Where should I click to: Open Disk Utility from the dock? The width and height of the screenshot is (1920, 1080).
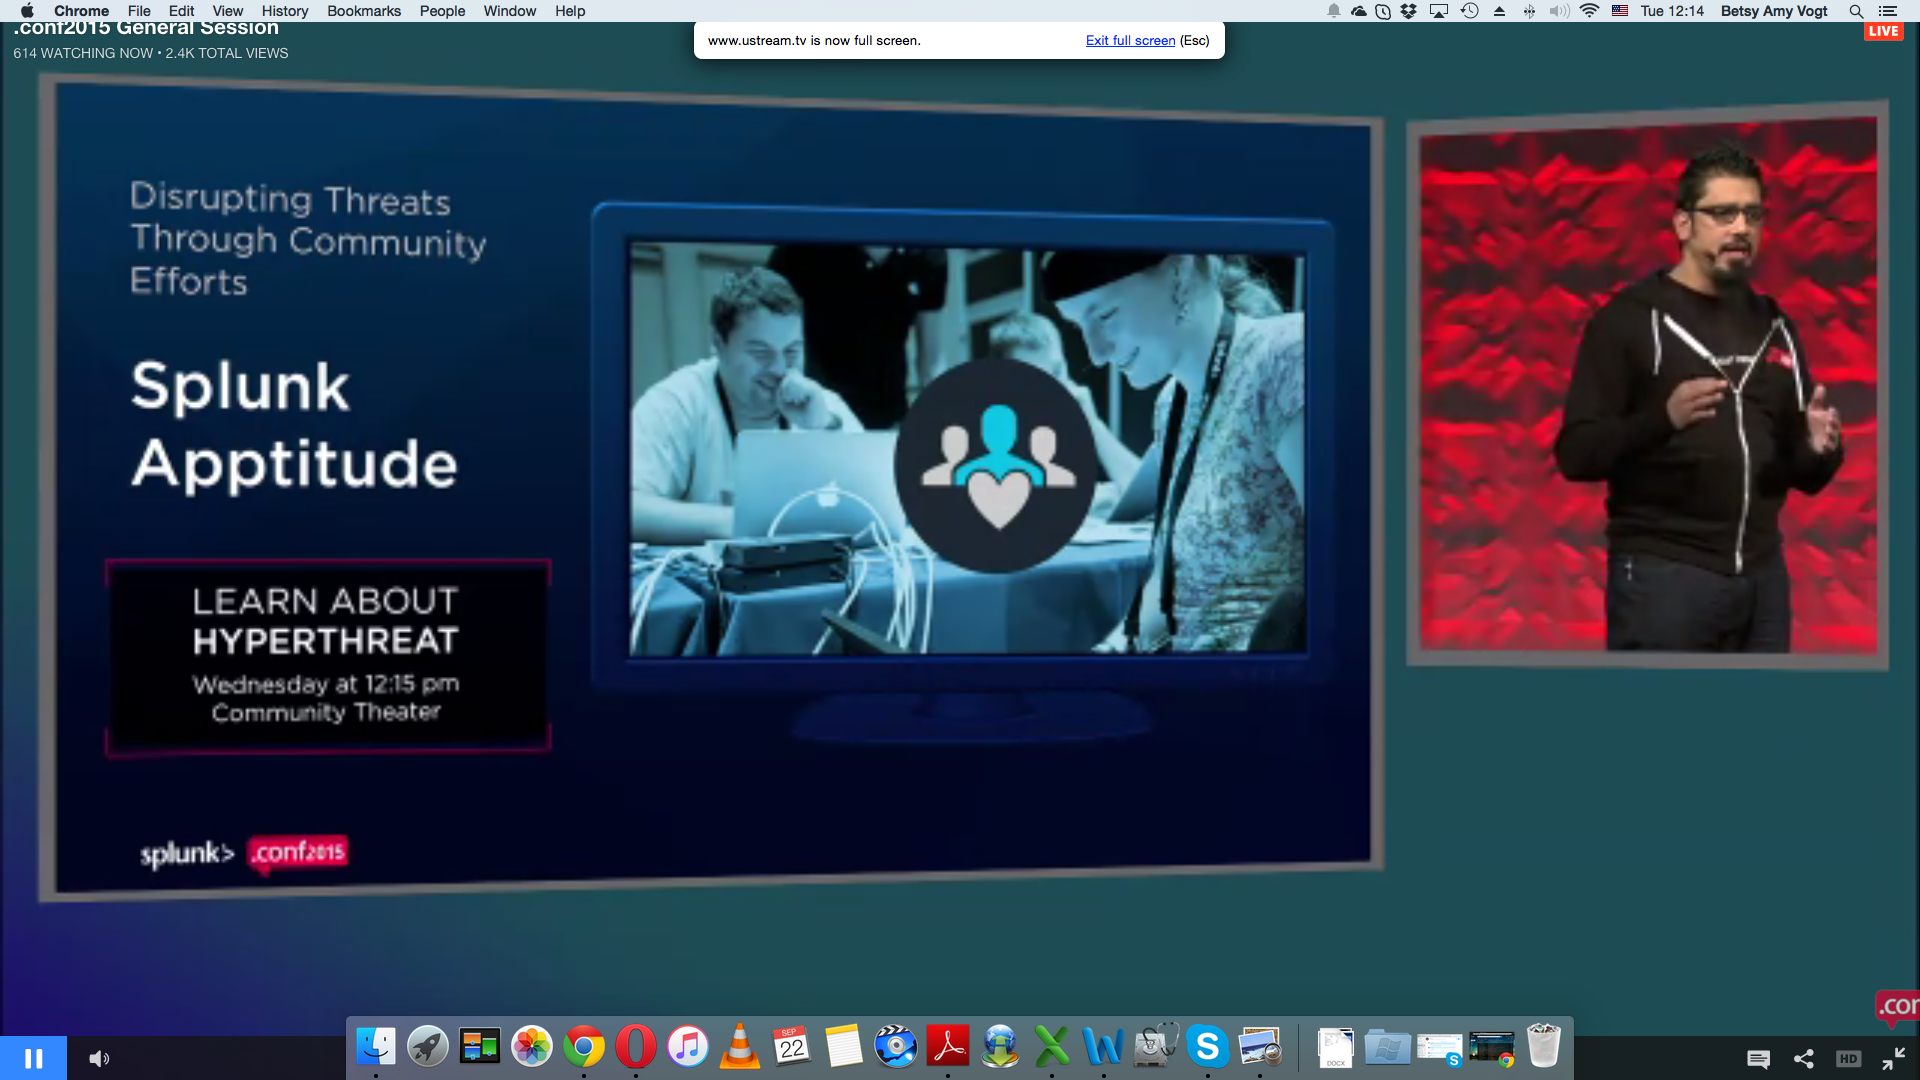[x=1156, y=1047]
